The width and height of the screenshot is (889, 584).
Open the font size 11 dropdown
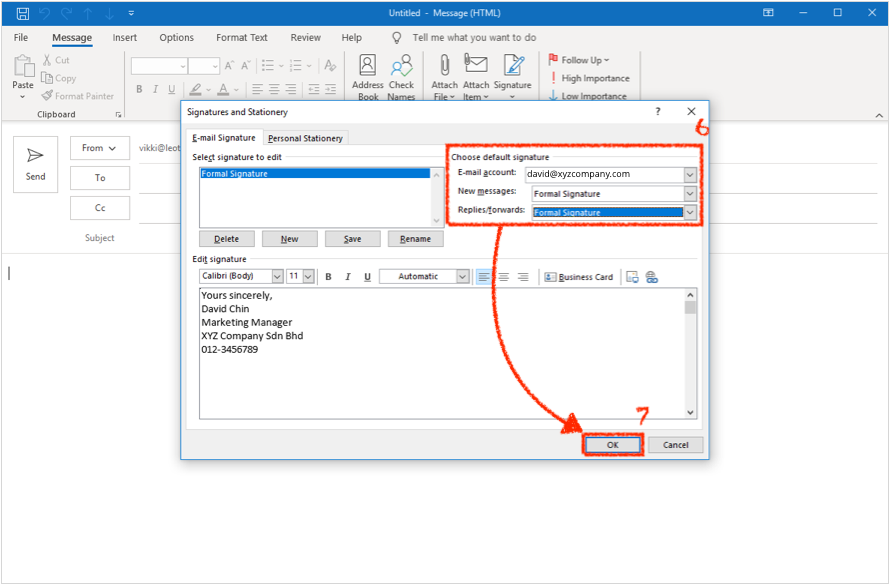[308, 277]
